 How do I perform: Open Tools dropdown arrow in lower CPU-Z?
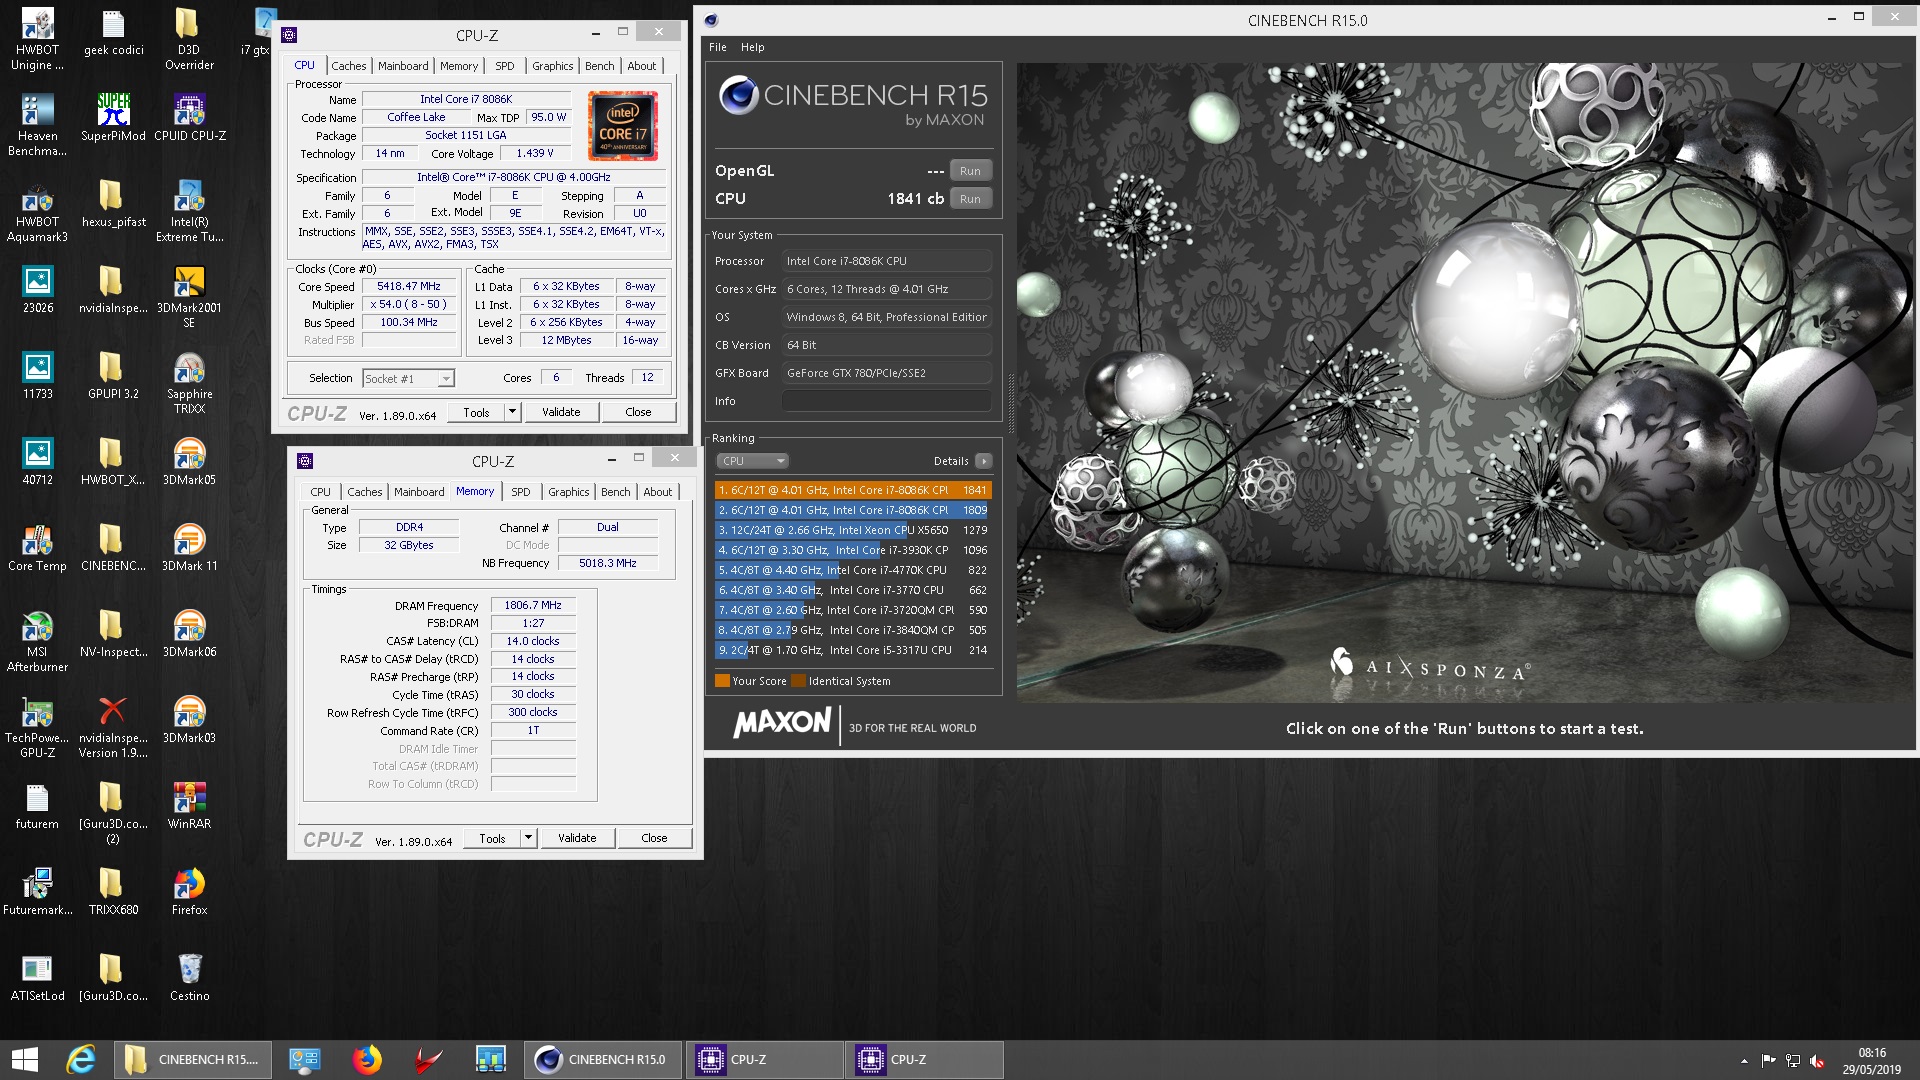[528, 838]
